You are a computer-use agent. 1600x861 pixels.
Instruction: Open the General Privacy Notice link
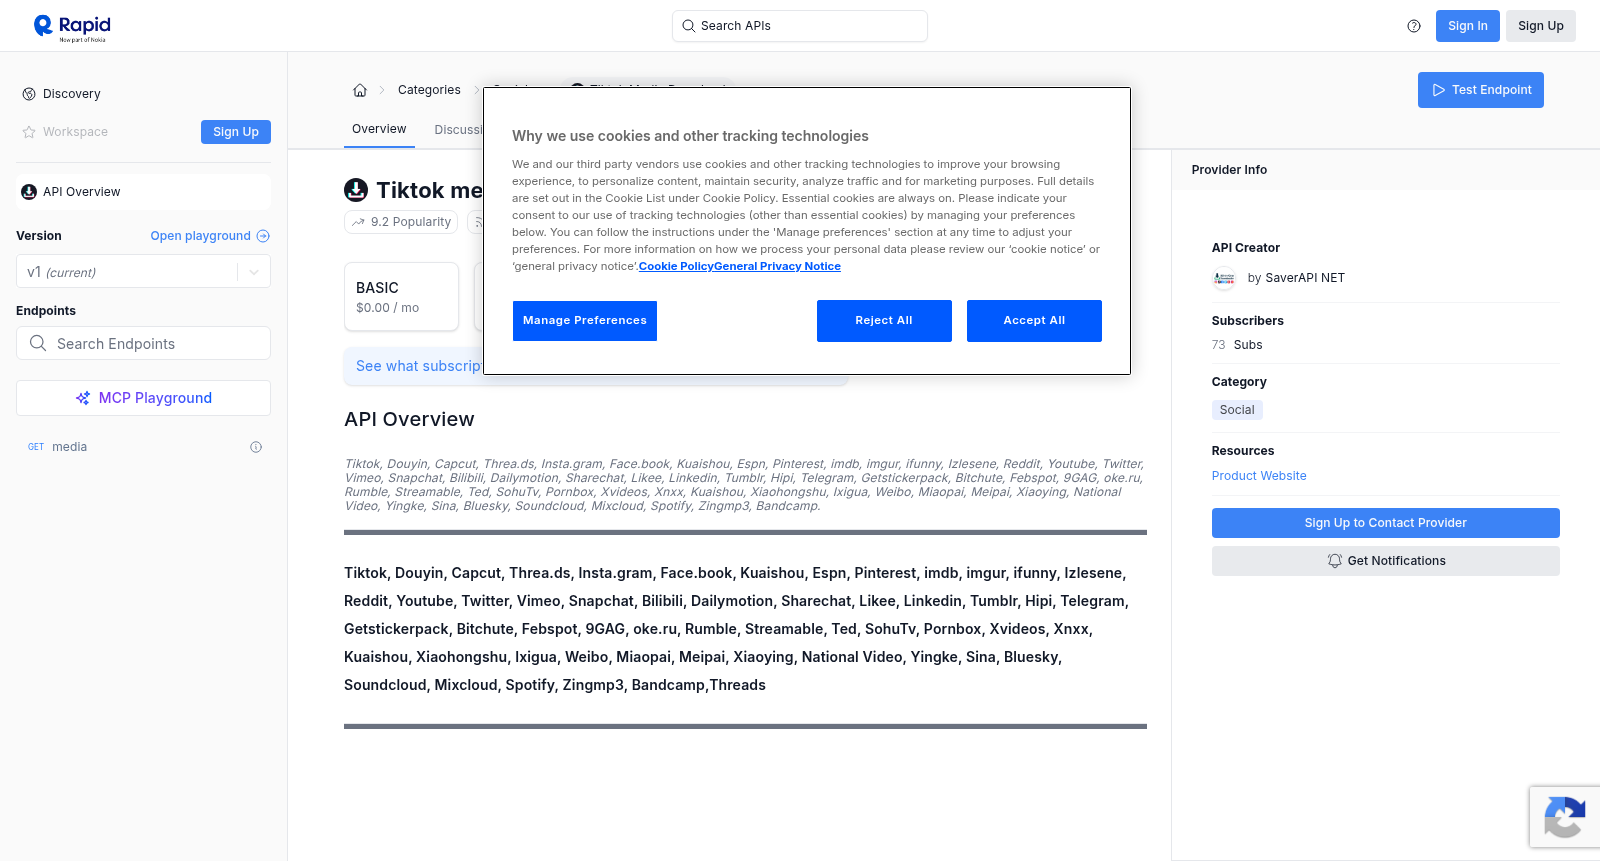tap(777, 266)
